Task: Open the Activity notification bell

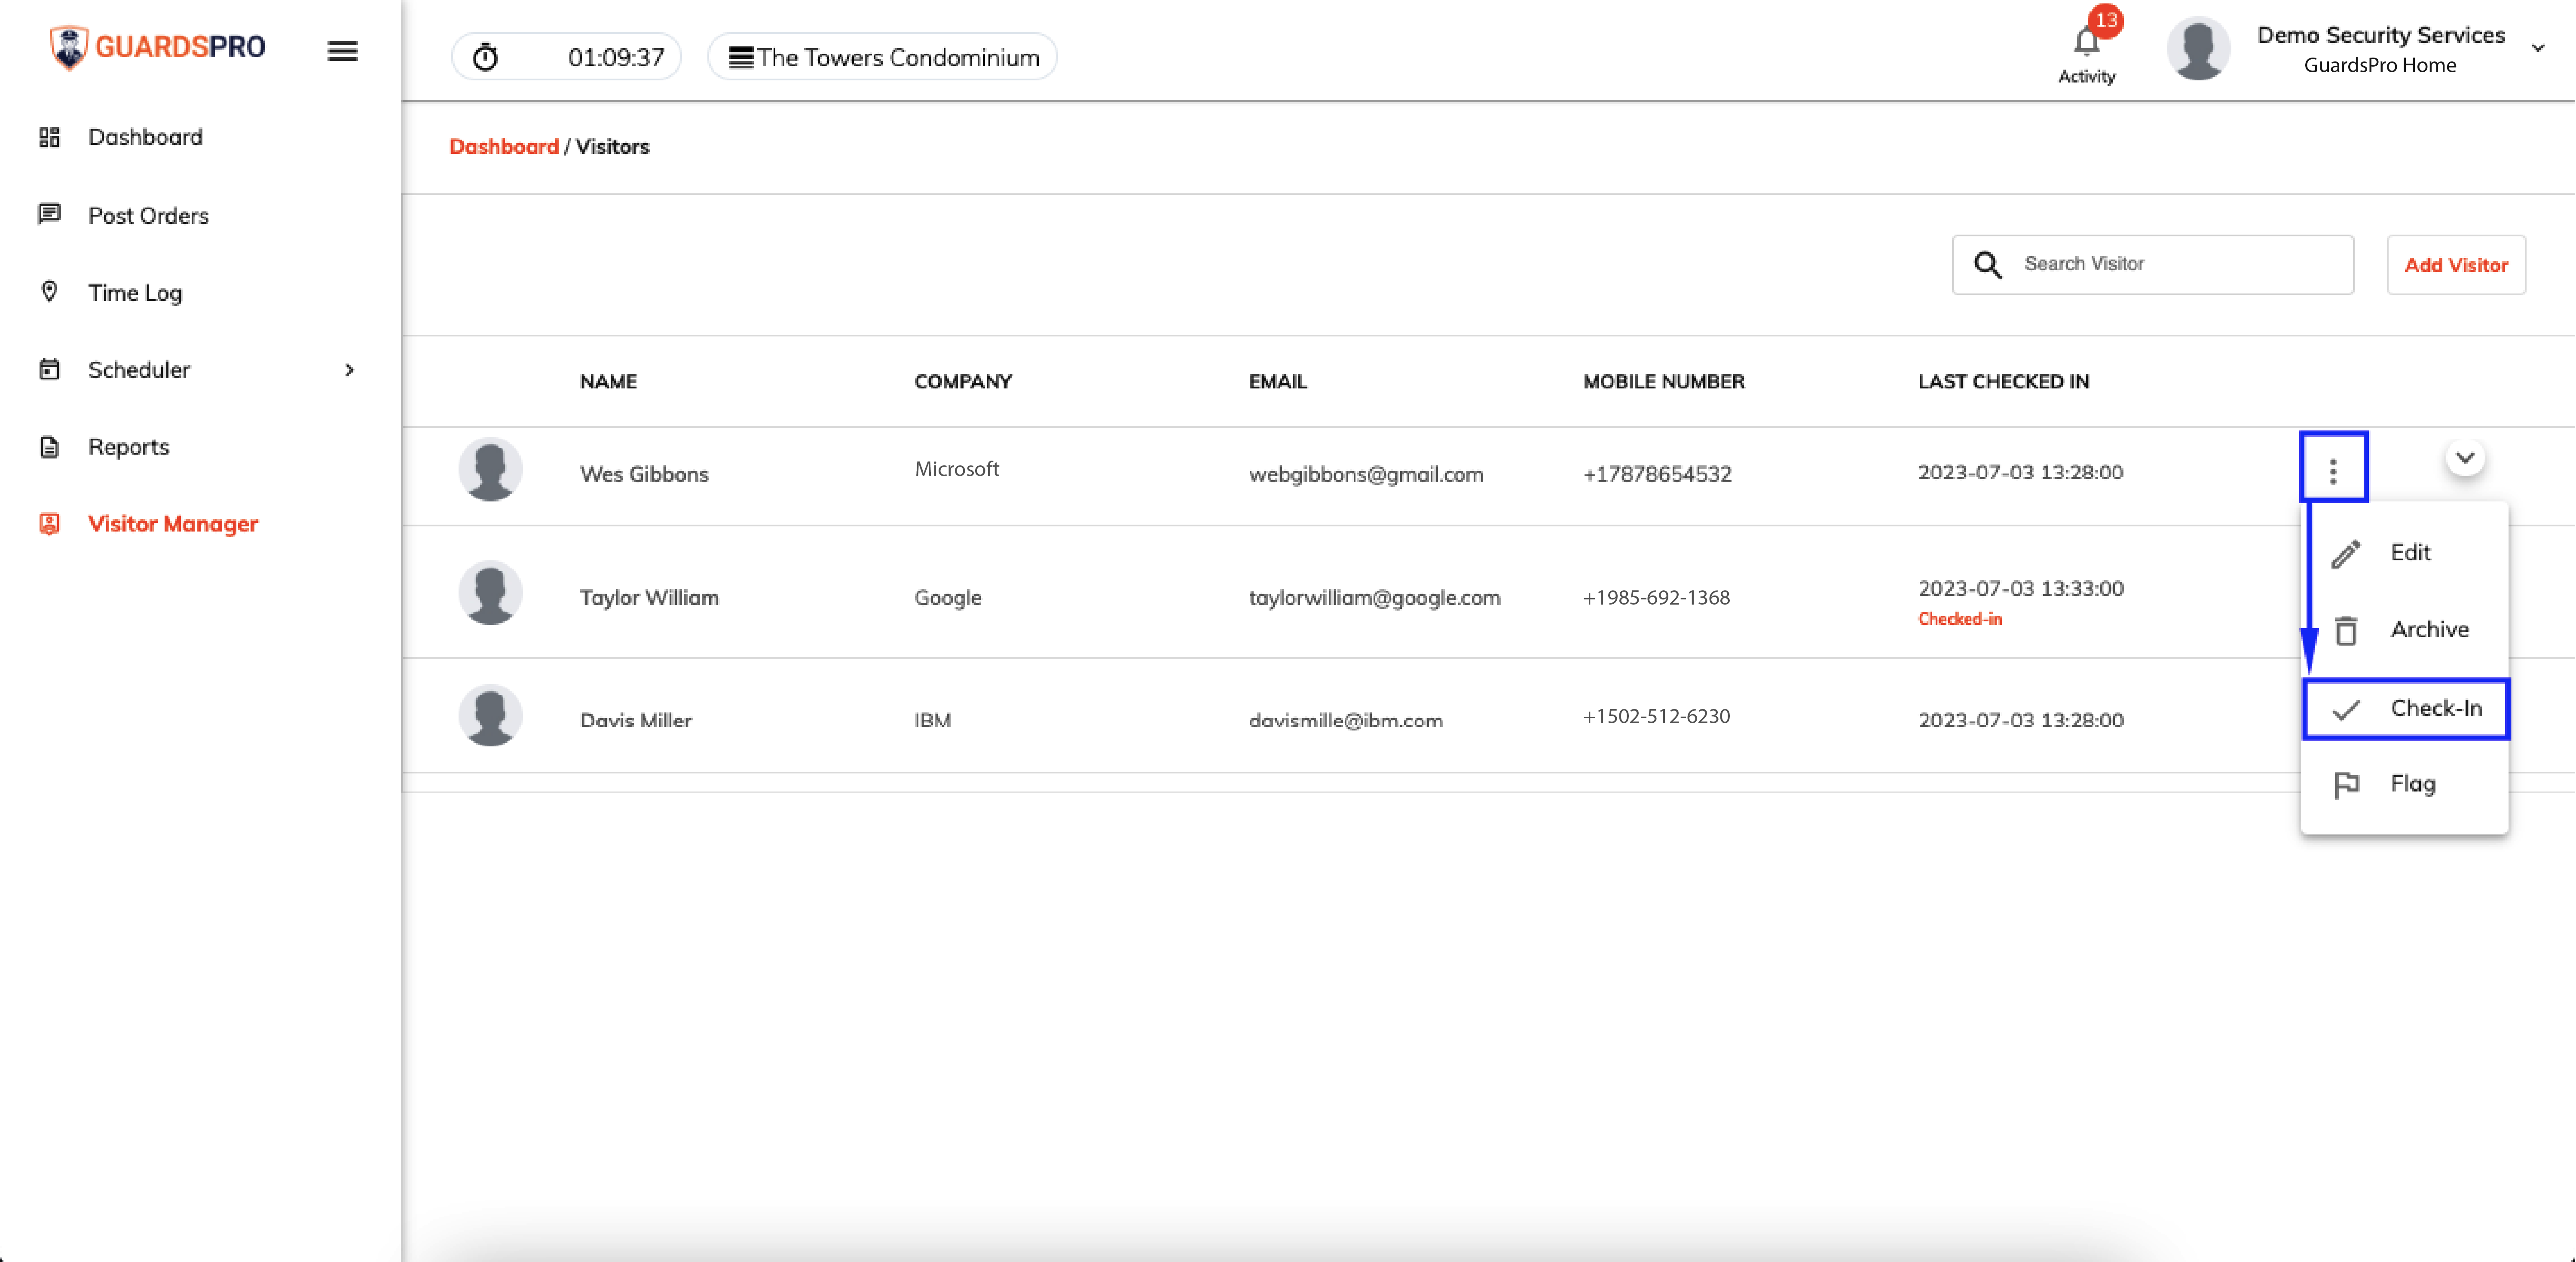Action: coord(2086,43)
